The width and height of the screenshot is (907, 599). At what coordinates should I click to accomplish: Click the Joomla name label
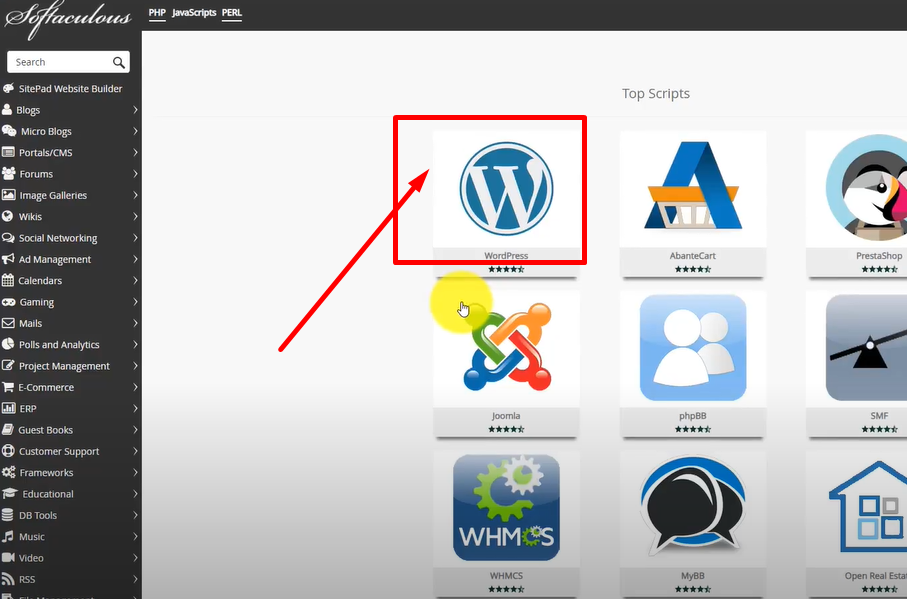coord(506,416)
